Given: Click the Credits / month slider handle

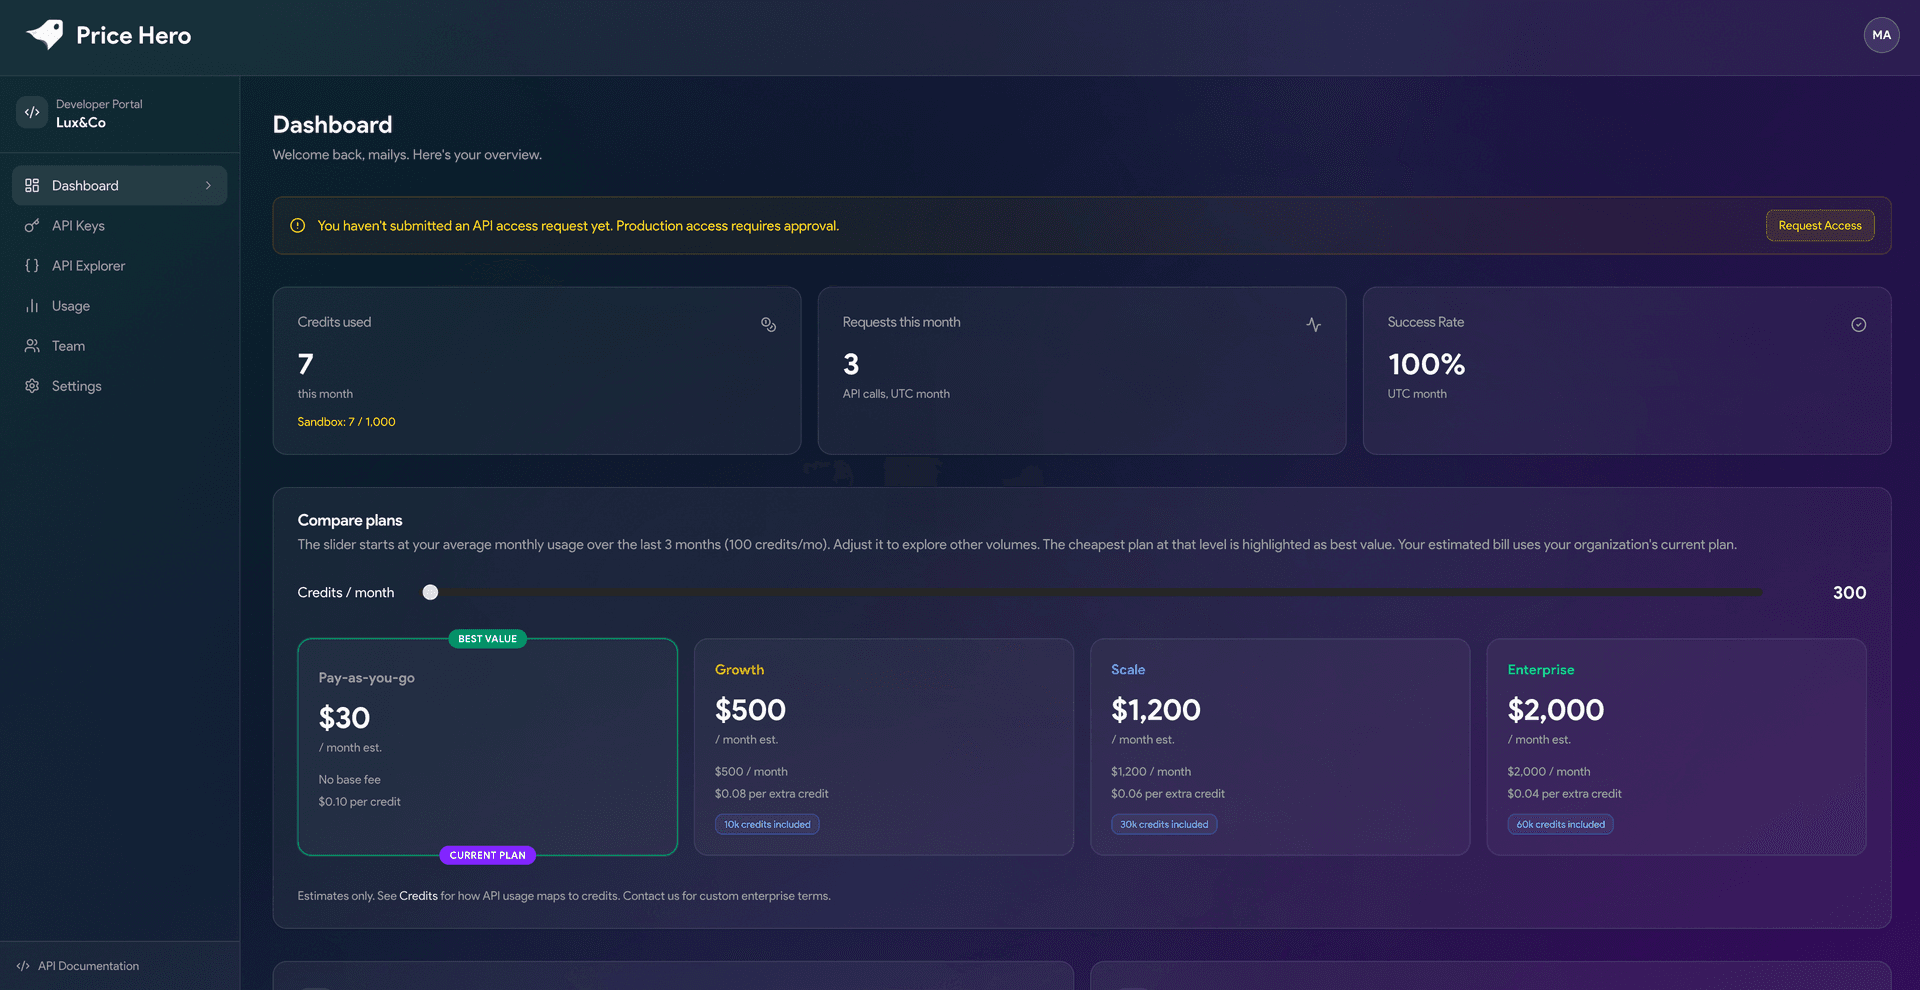Looking at the screenshot, I should tap(430, 592).
